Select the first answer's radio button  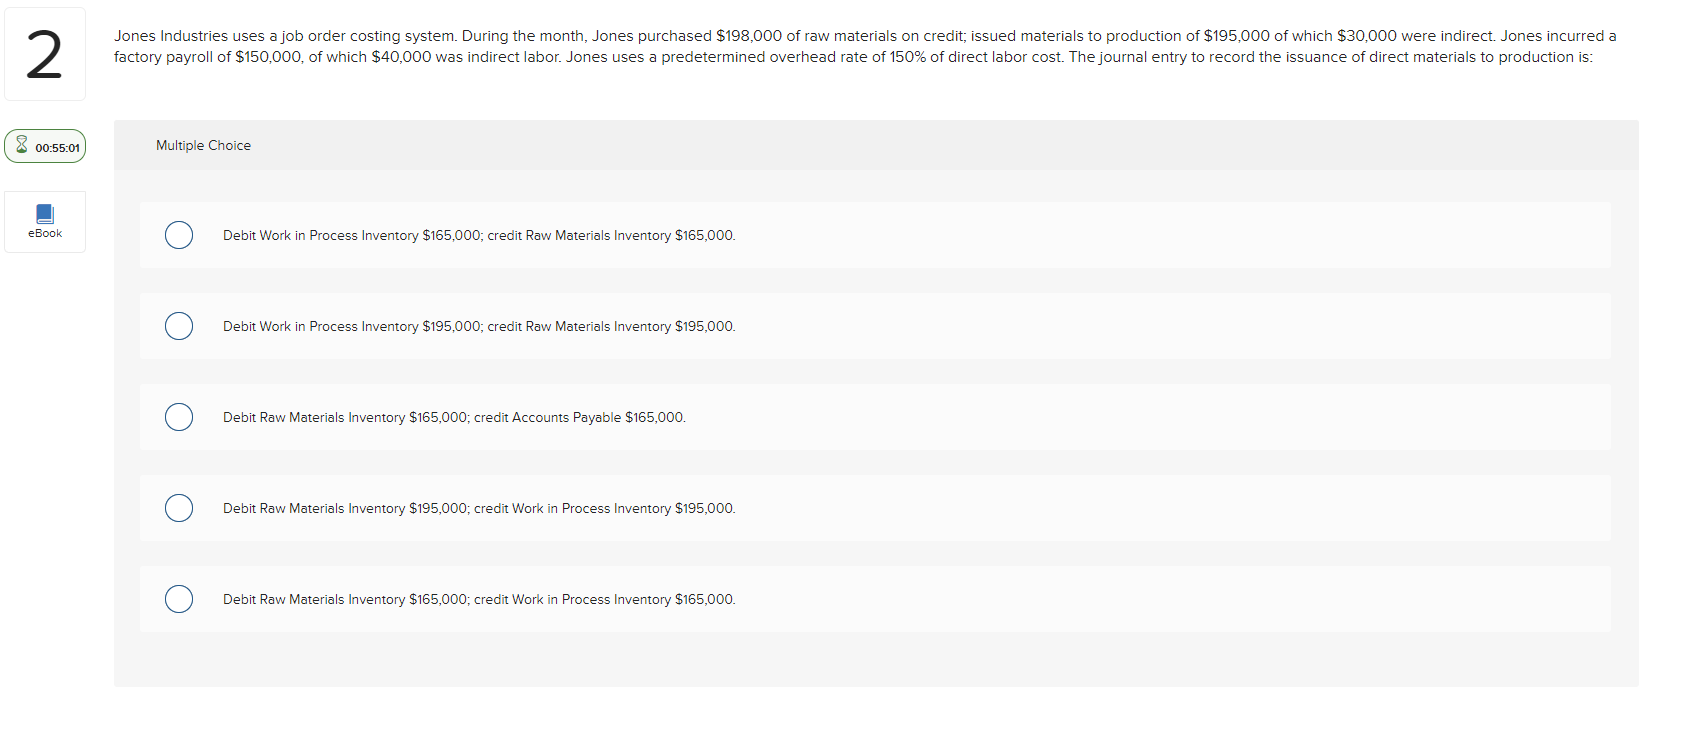179,235
